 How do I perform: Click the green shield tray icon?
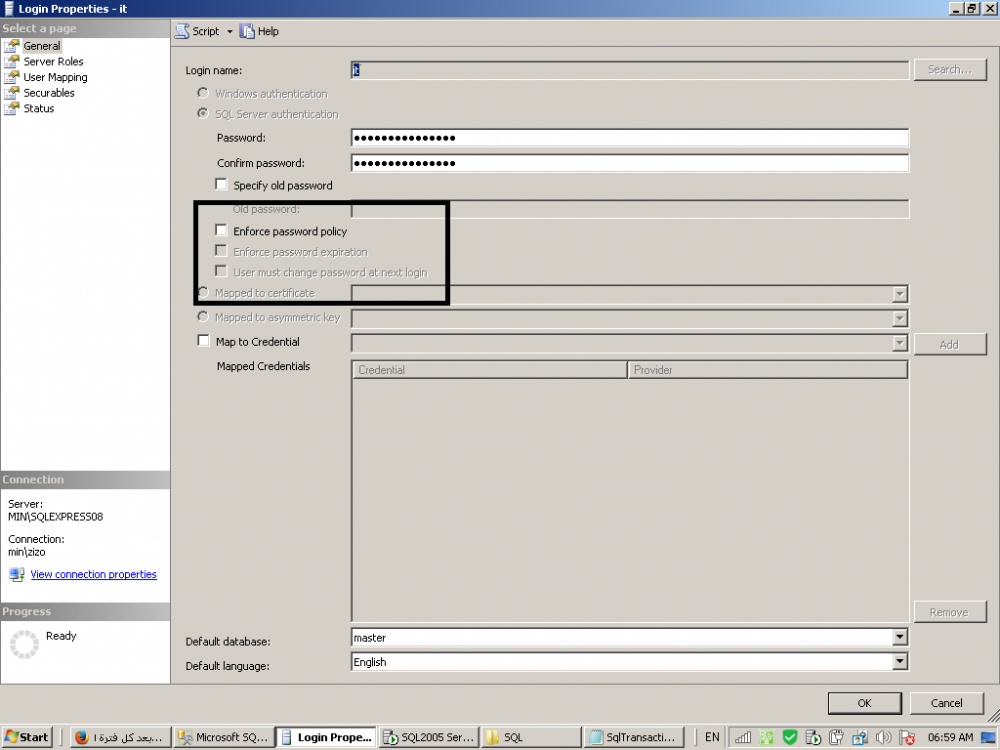(790, 738)
